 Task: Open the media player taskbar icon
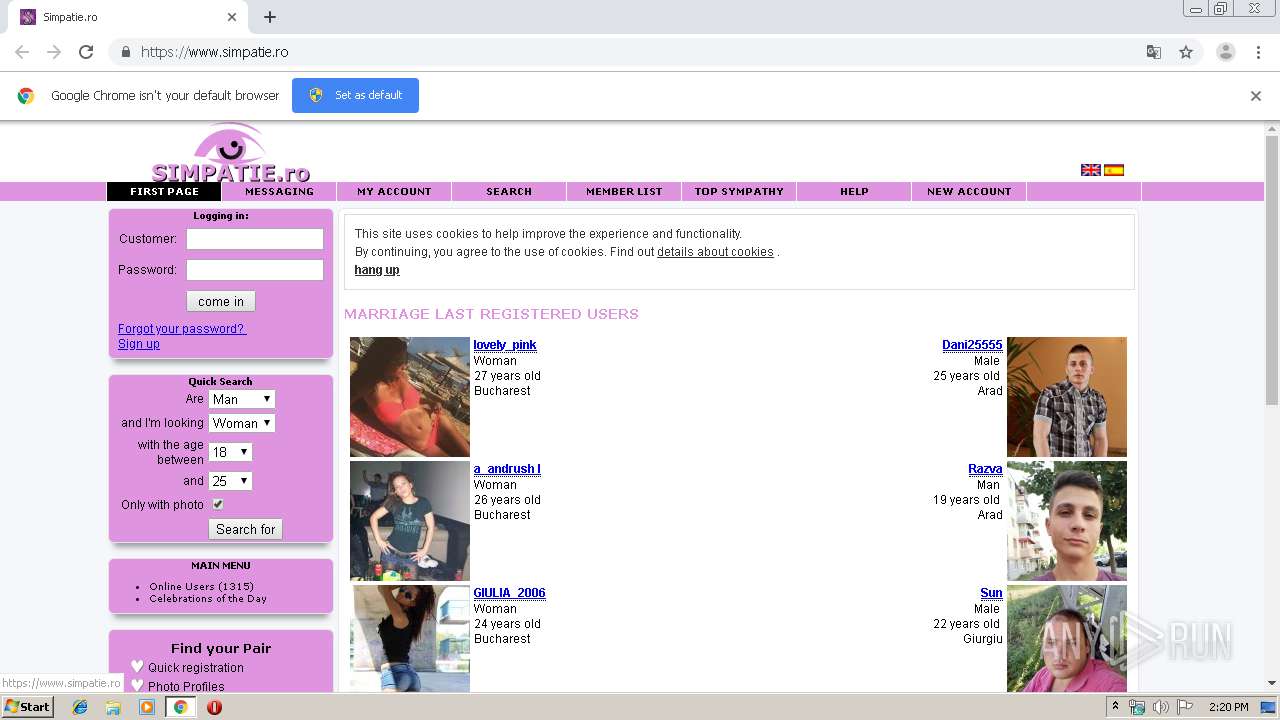point(147,707)
